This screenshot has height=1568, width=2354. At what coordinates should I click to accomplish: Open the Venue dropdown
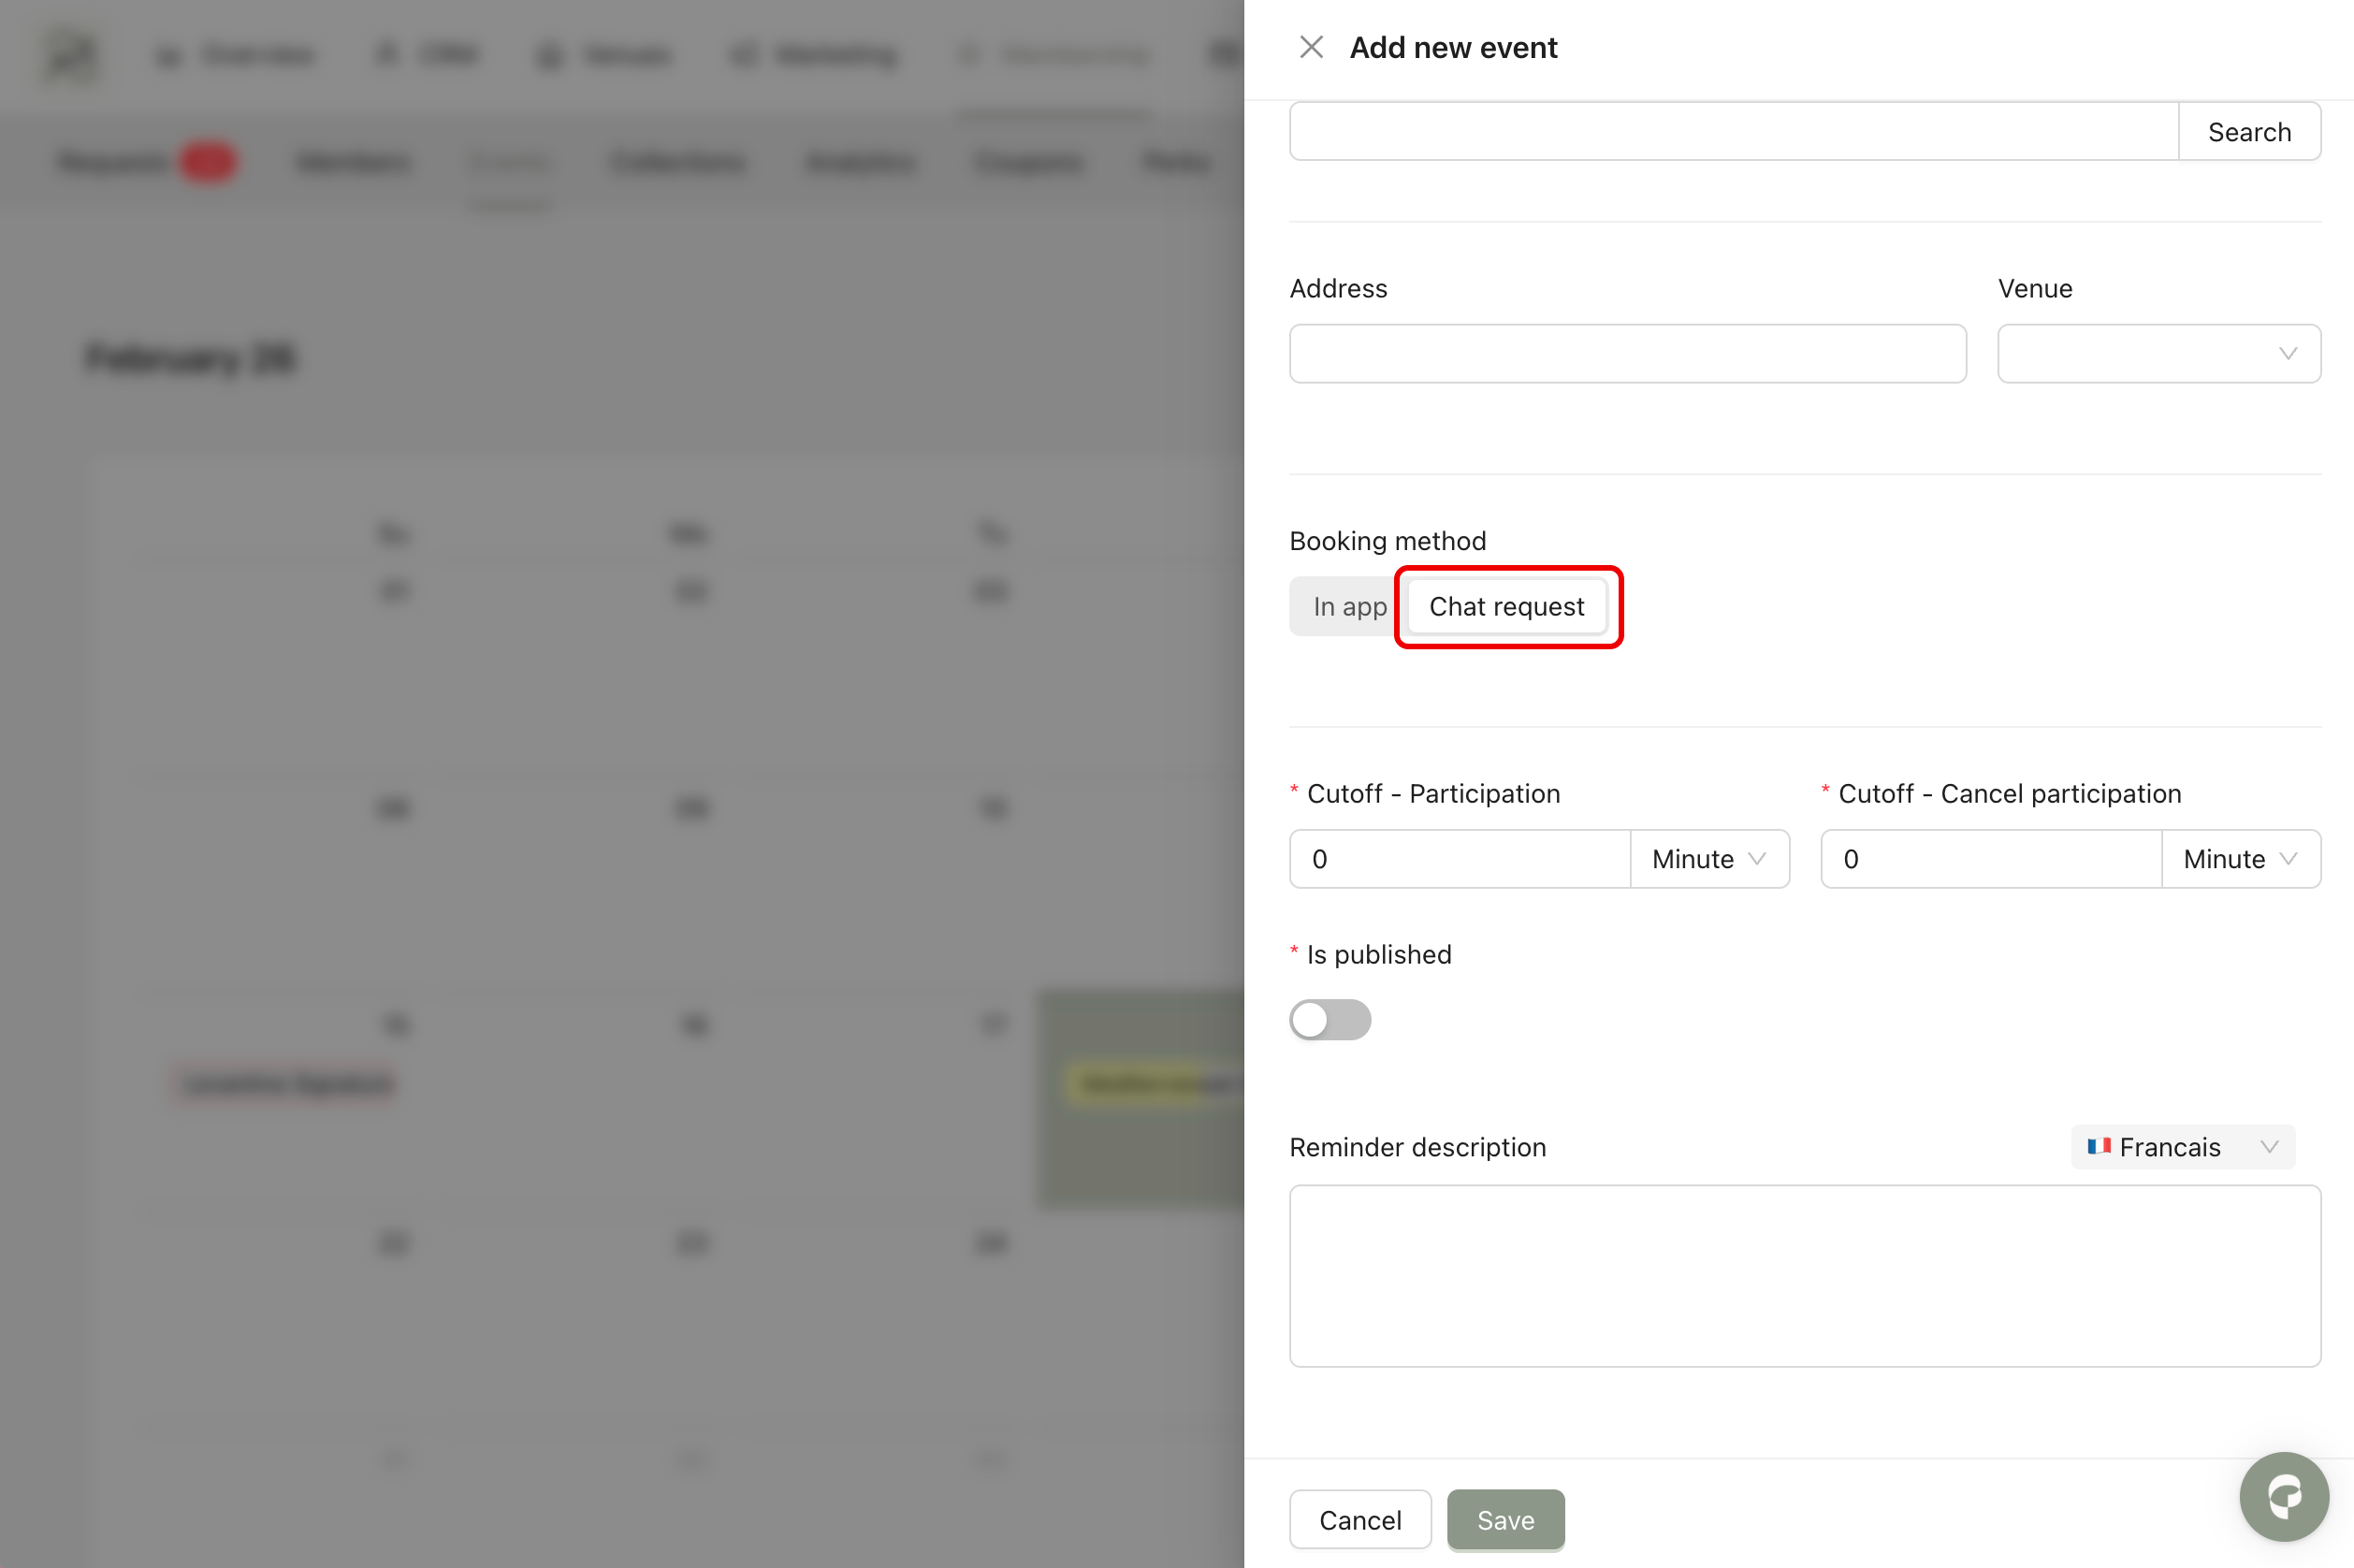pos(2158,354)
